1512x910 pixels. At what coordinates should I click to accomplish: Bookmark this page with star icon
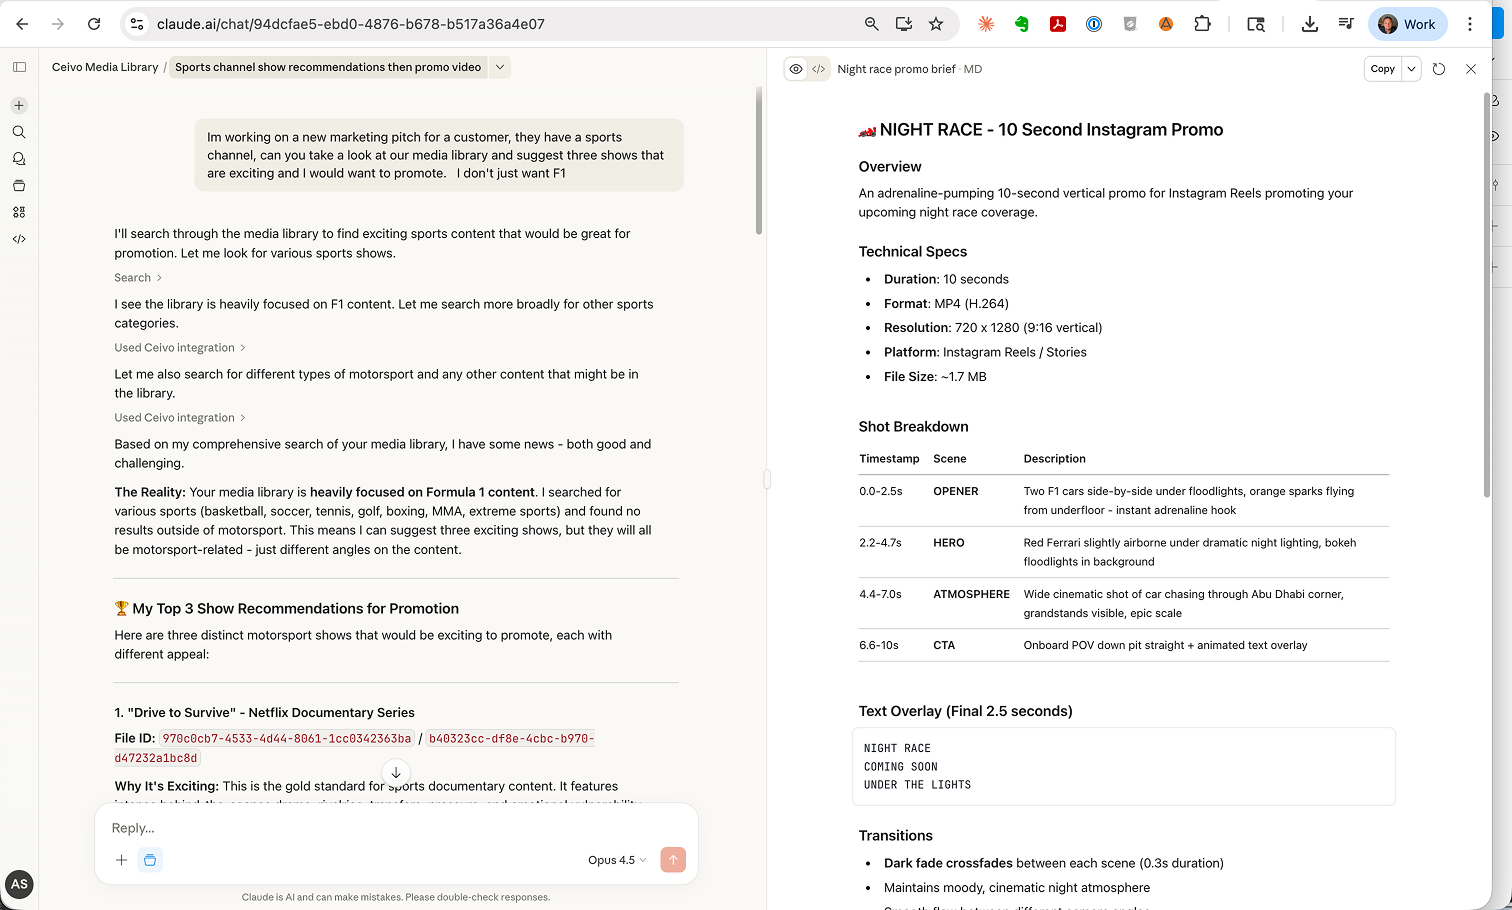(936, 24)
